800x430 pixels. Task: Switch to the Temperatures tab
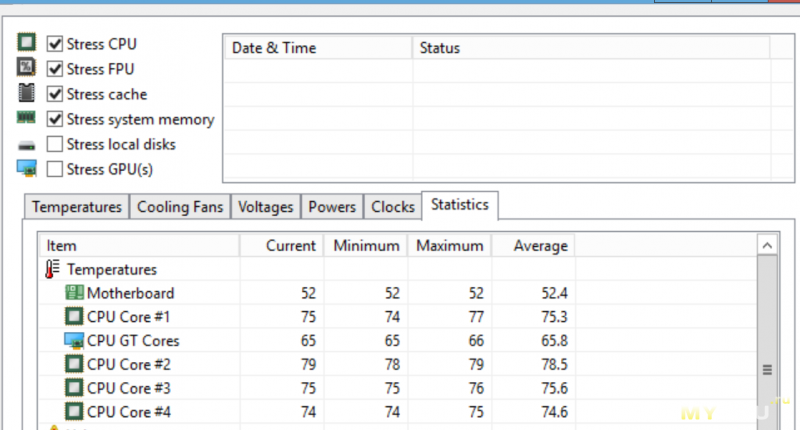[x=77, y=207]
